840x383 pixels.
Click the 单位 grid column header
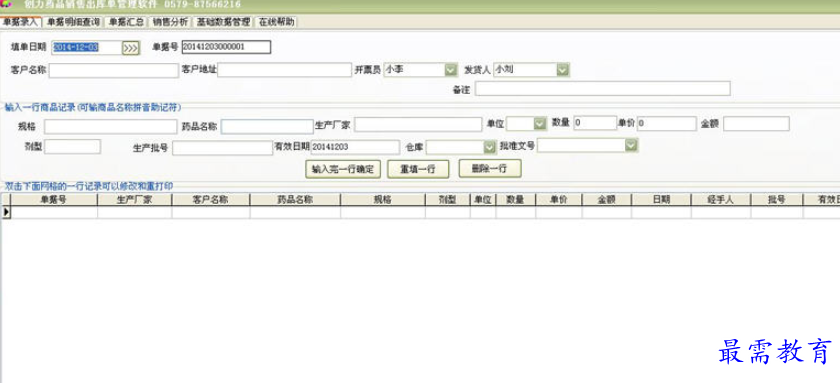[x=483, y=200]
